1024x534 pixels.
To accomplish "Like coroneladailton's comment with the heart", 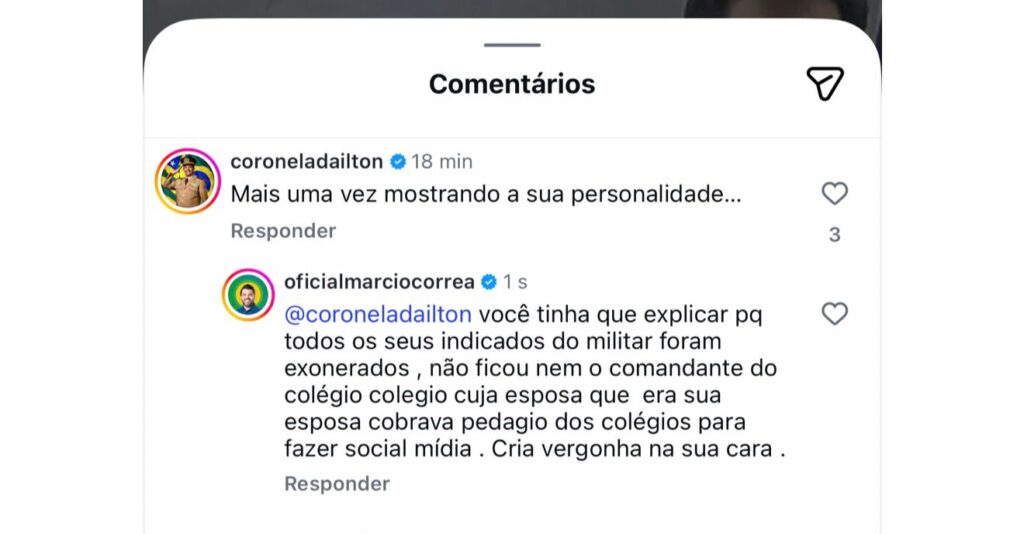I will pyautogui.click(x=835, y=193).
